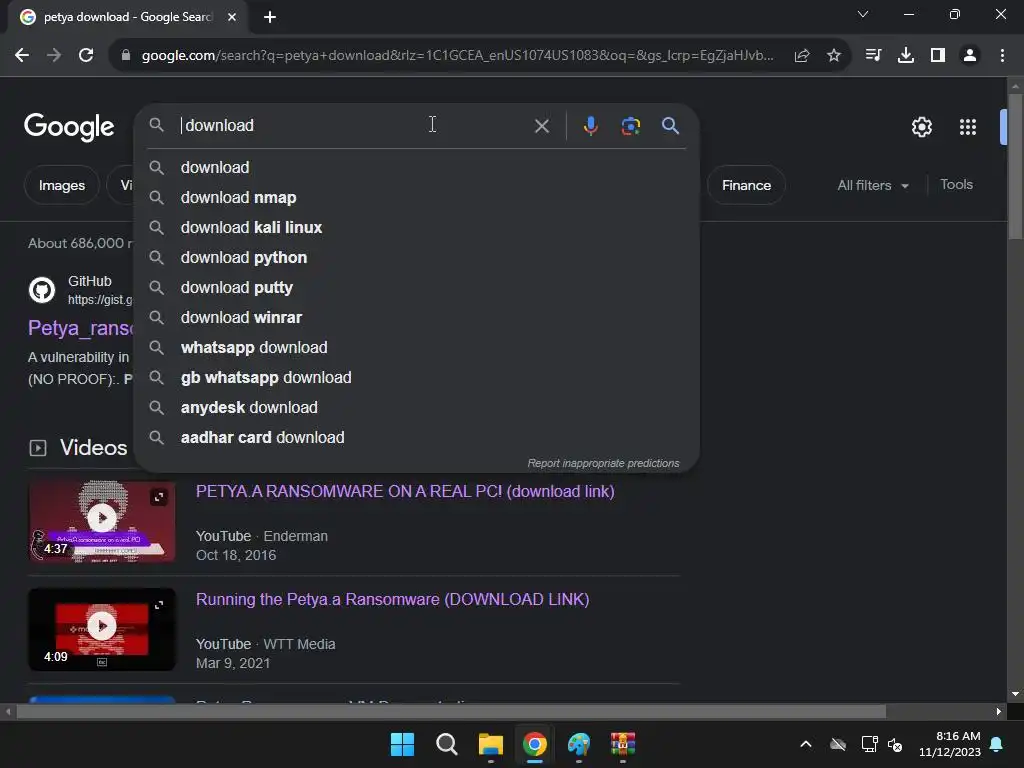Image resolution: width=1024 pixels, height=768 pixels.
Task: Open WinRAR from the taskbar
Action: [623, 744]
